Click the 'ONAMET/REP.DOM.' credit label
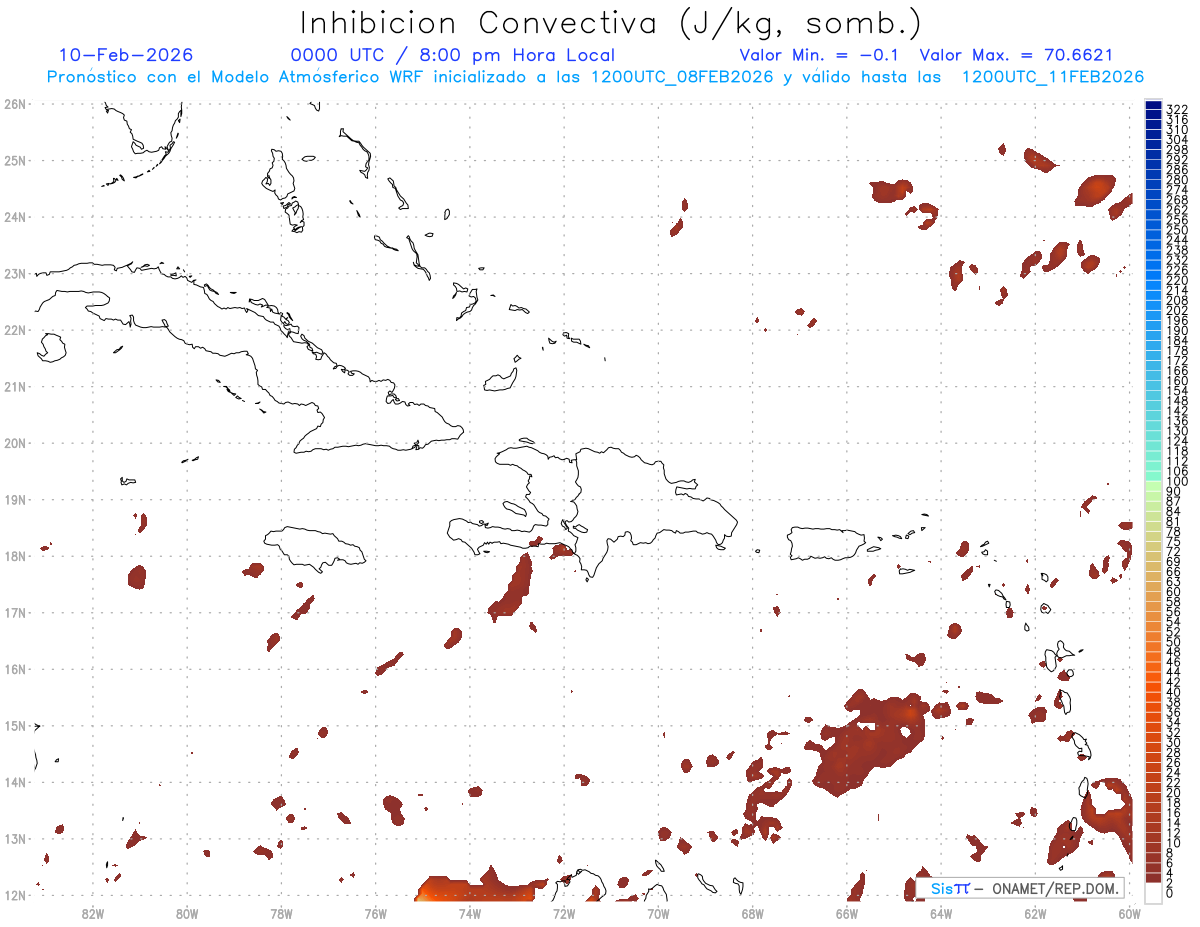This screenshot has height=927, width=1200. pyautogui.click(x=1057, y=888)
